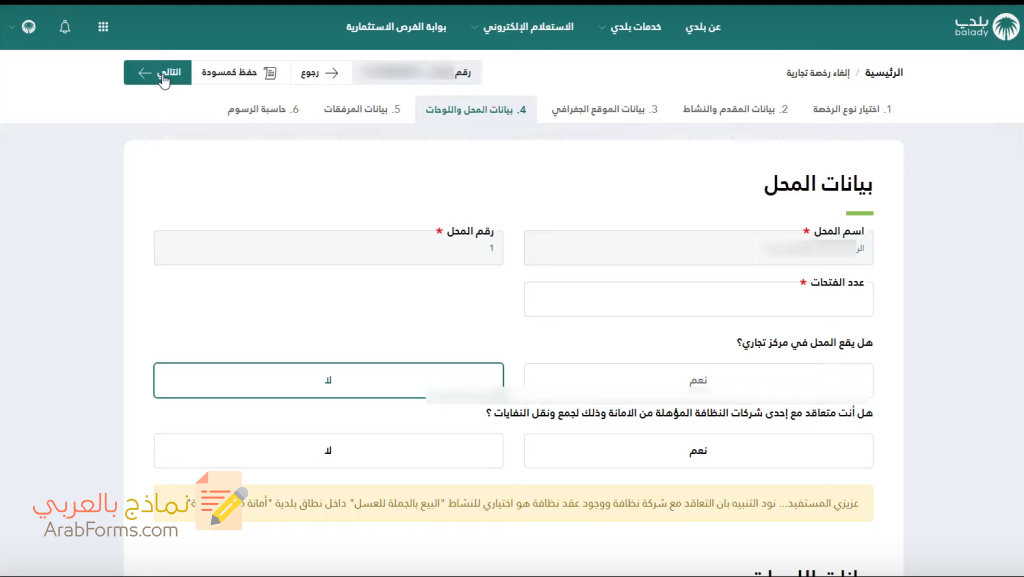Image resolution: width=1024 pixels, height=577 pixels.
Task: Open the profile chevron dropdown near the avatar
Action: pyautogui.click(x=12, y=26)
